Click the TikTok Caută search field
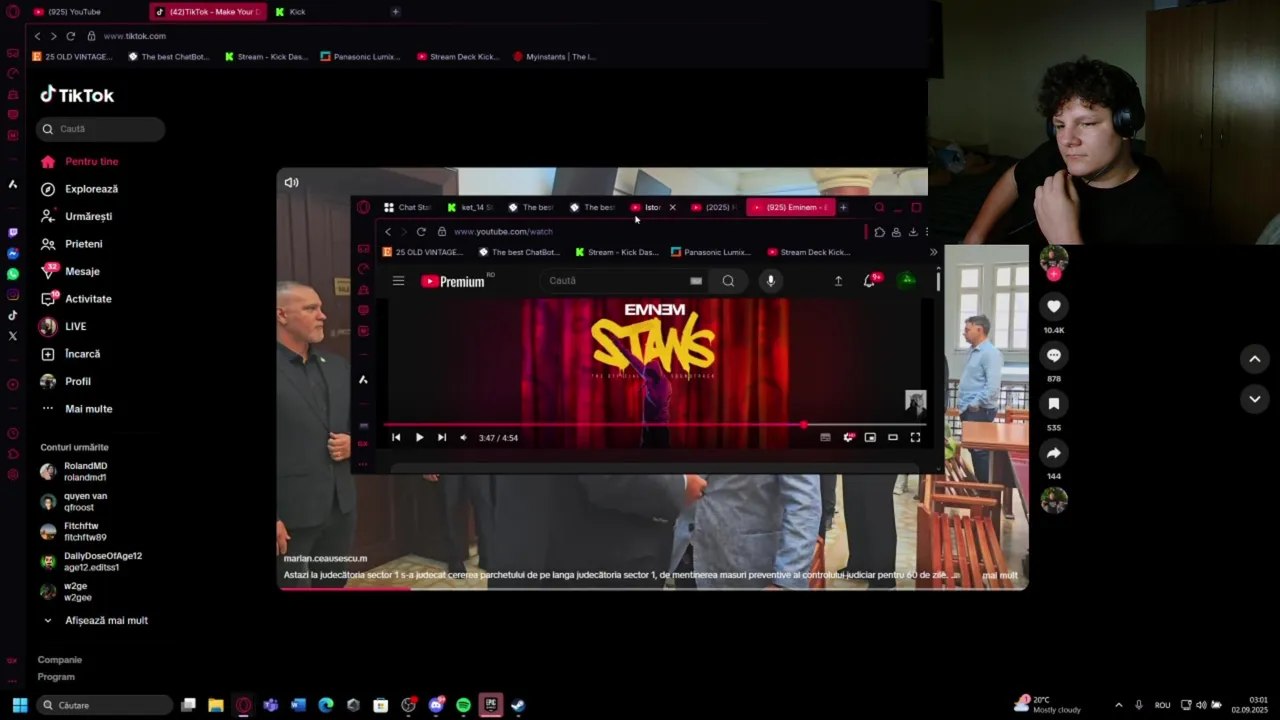This screenshot has width=1280, height=720. point(100,129)
